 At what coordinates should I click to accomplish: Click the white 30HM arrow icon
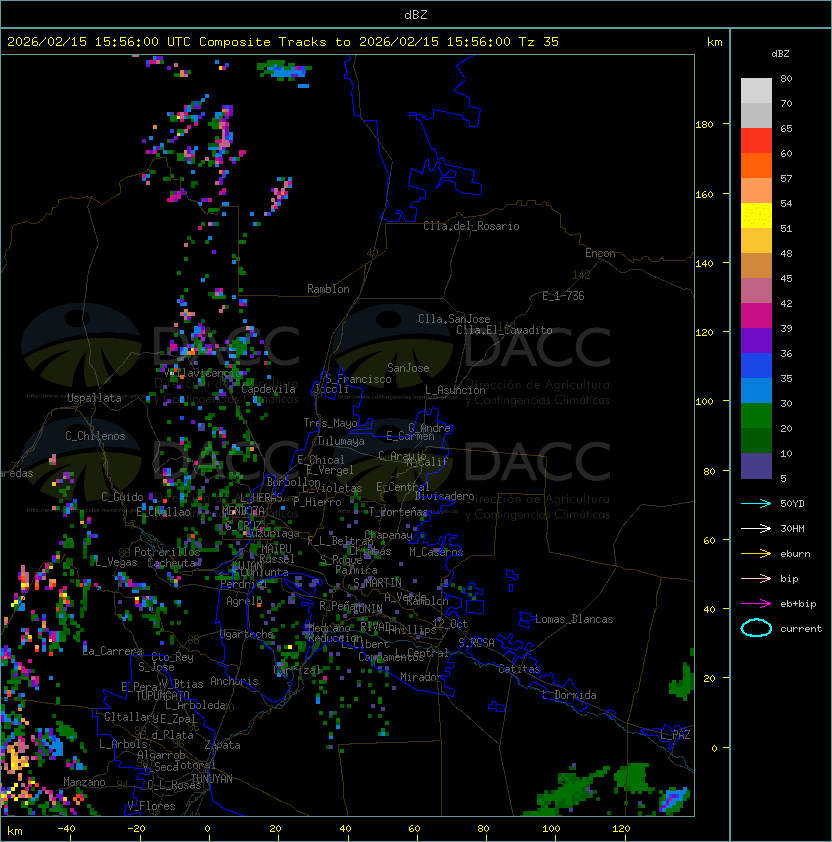(x=756, y=528)
